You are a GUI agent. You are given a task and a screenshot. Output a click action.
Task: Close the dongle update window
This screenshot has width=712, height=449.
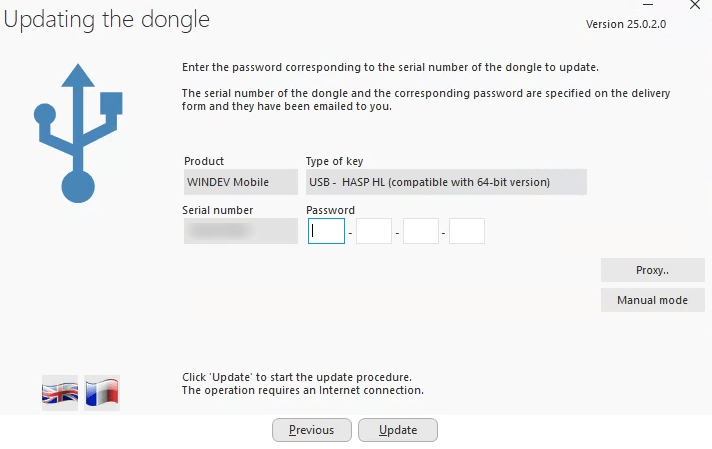coord(695,5)
